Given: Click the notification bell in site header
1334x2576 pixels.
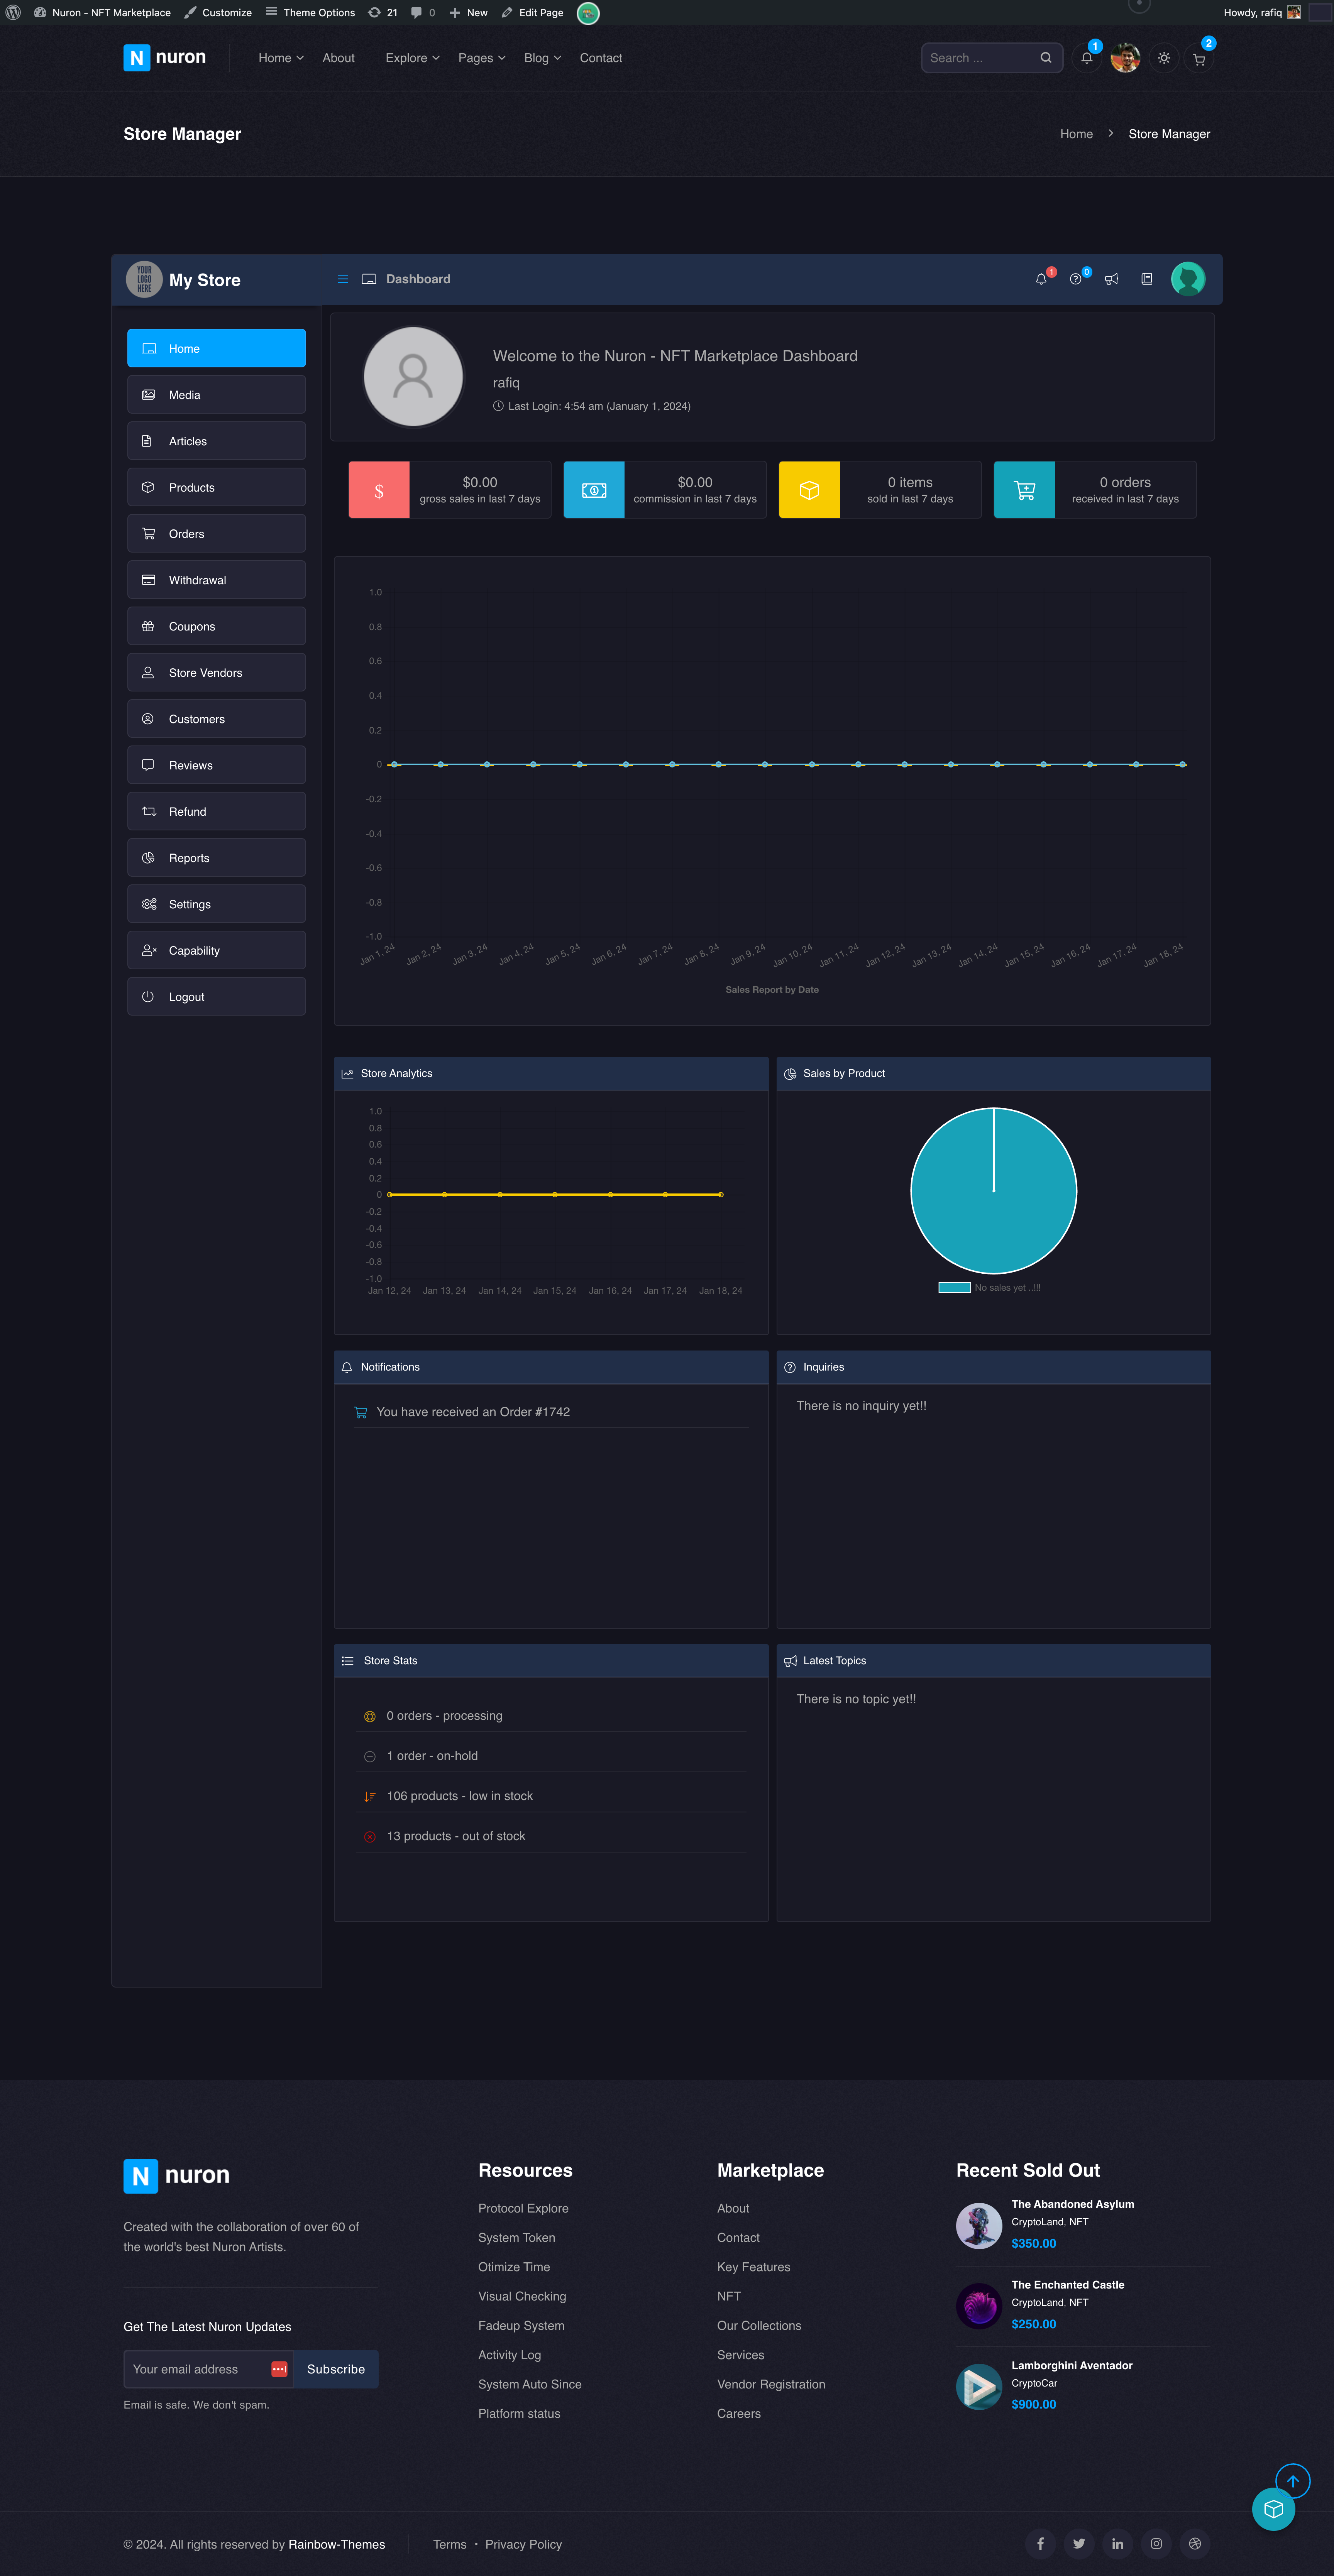Looking at the screenshot, I should [x=1087, y=58].
